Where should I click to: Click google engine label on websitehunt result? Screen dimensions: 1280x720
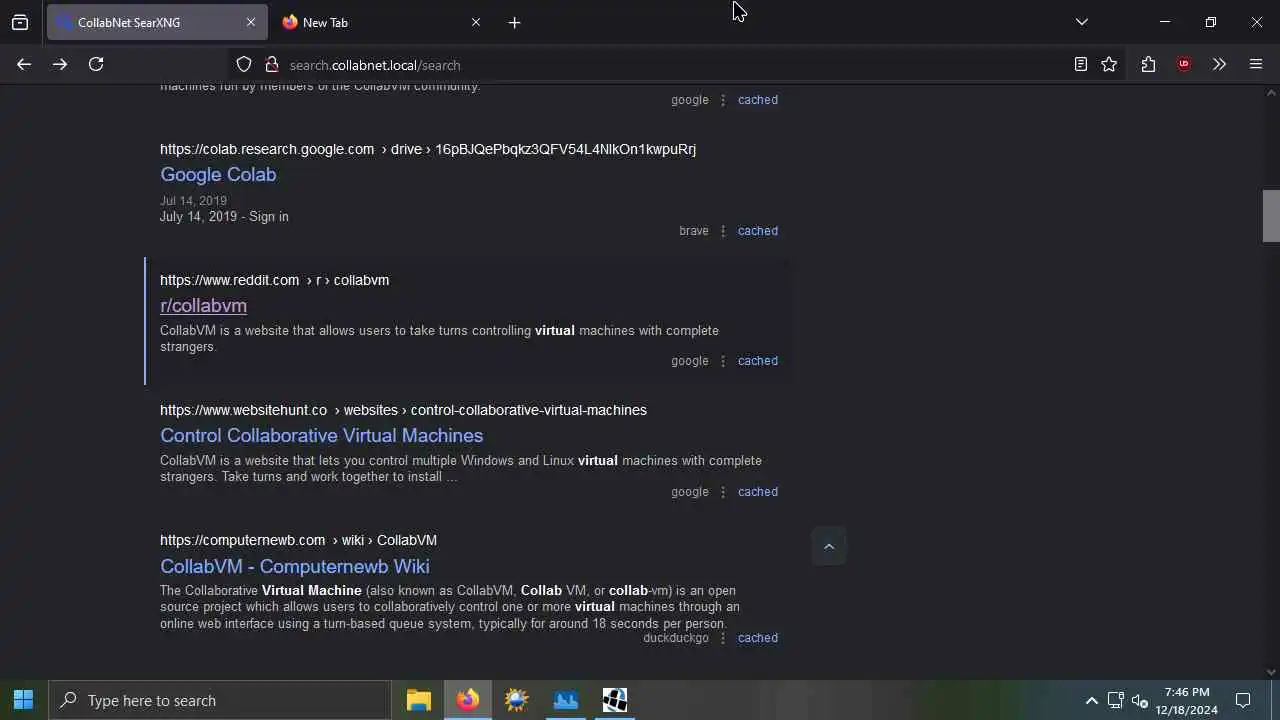click(x=690, y=492)
